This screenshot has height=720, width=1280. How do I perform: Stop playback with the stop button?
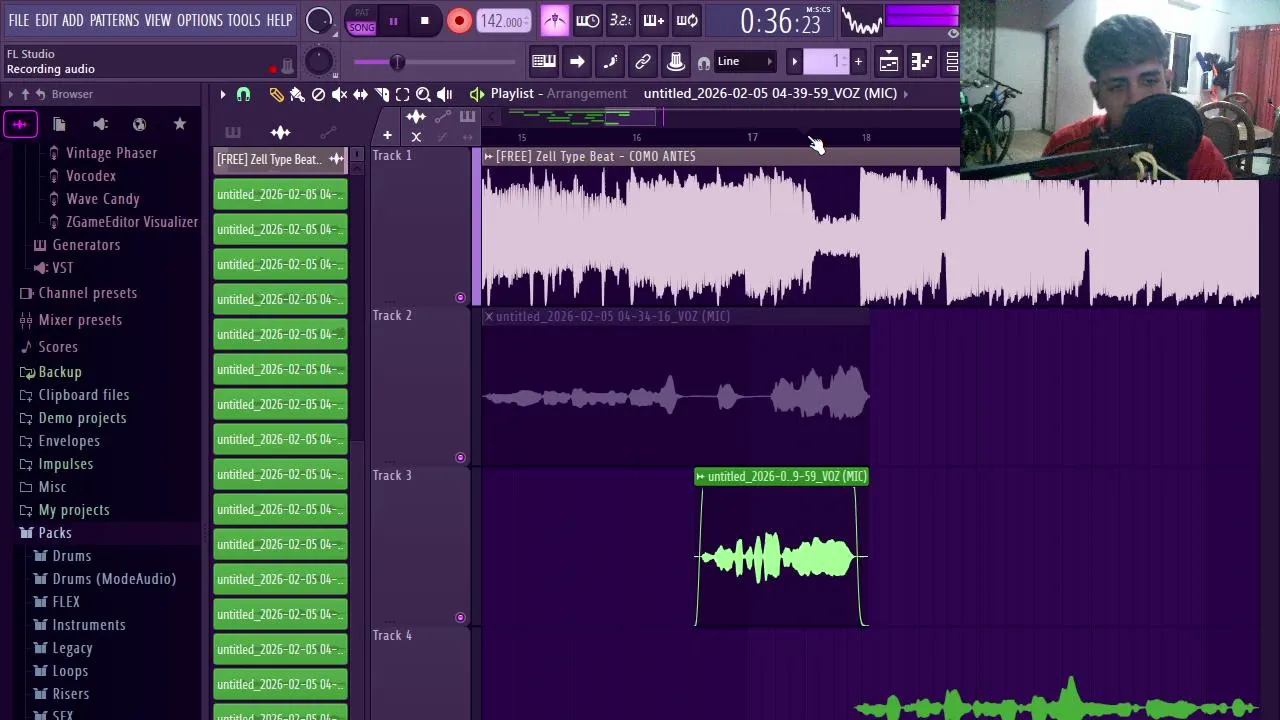[x=425, y=21]
